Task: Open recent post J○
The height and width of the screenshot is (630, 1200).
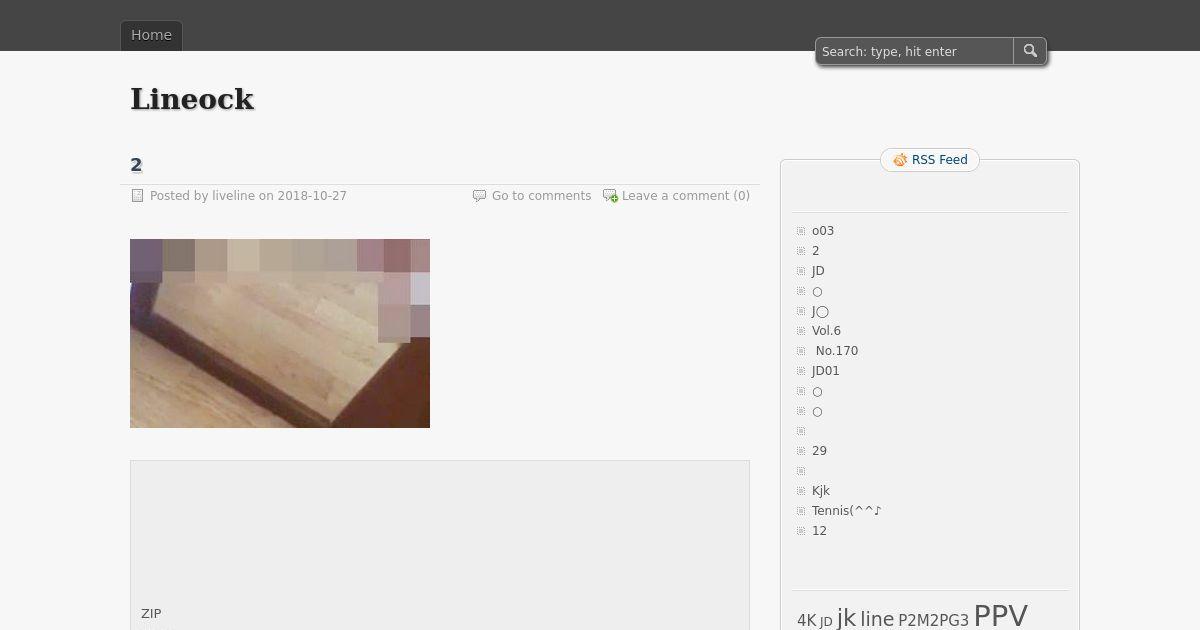Action: (x=820, y=311)
